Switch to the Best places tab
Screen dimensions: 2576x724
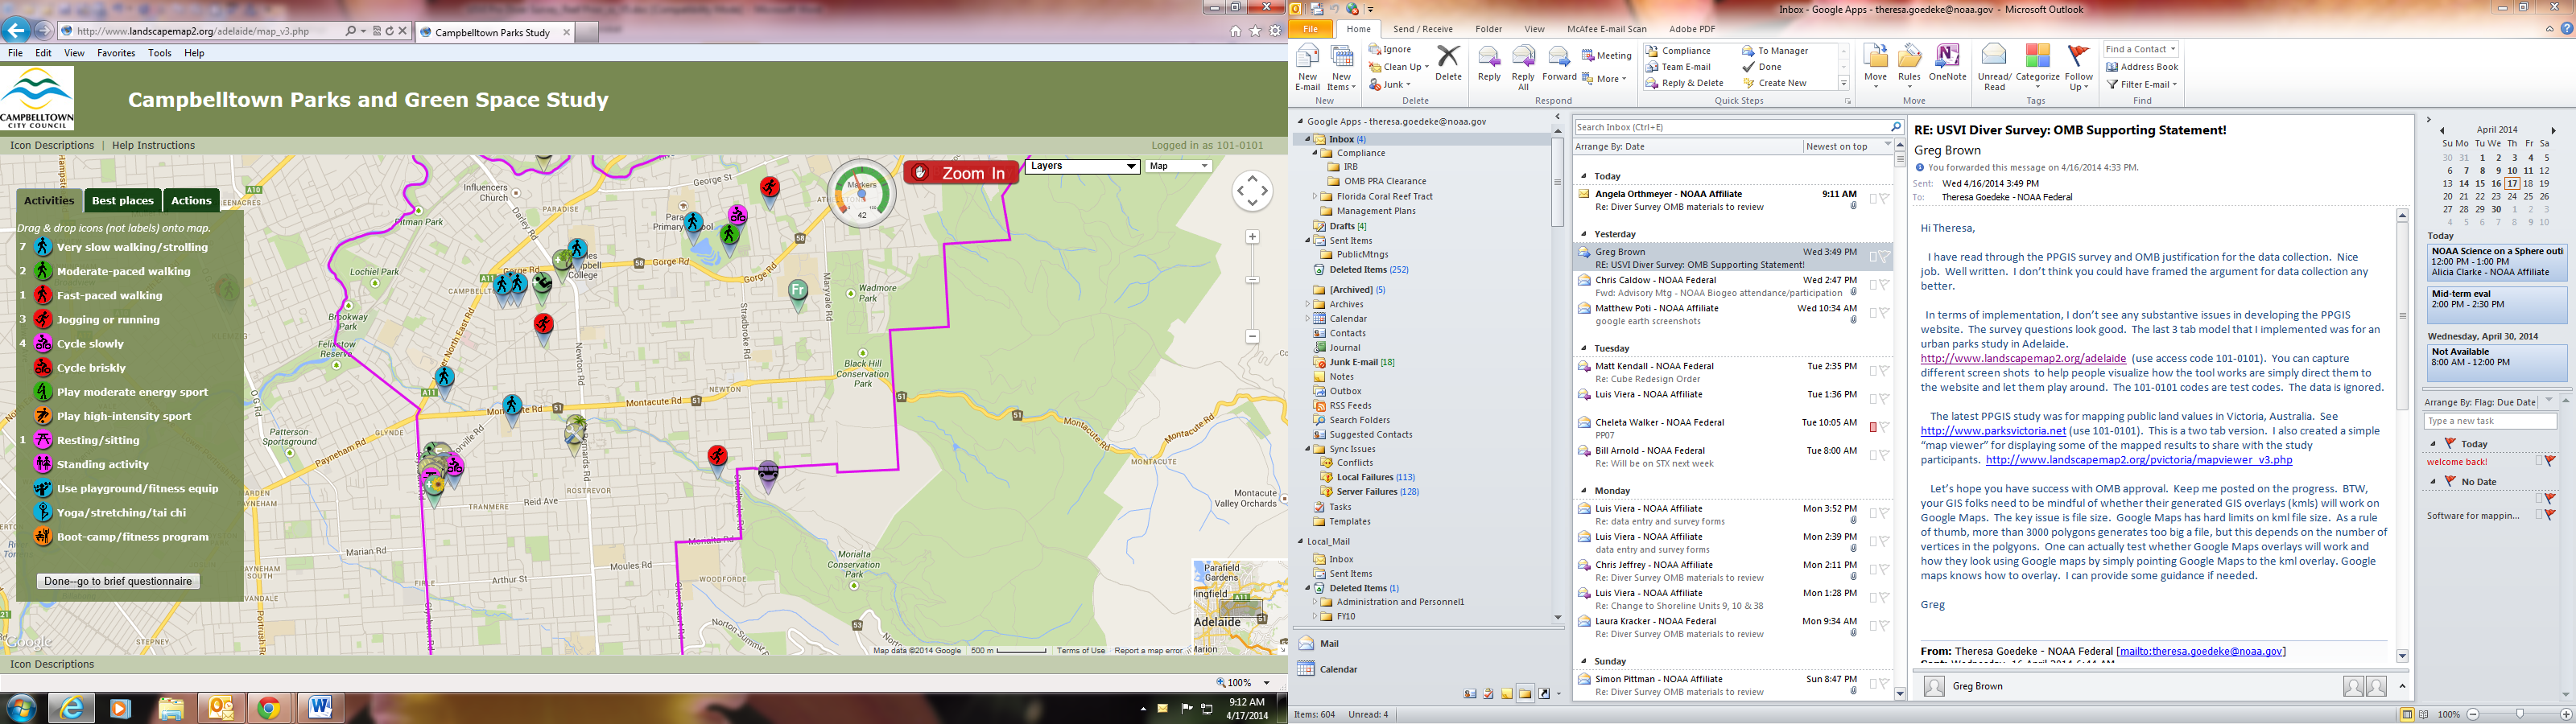pos(123,200)
